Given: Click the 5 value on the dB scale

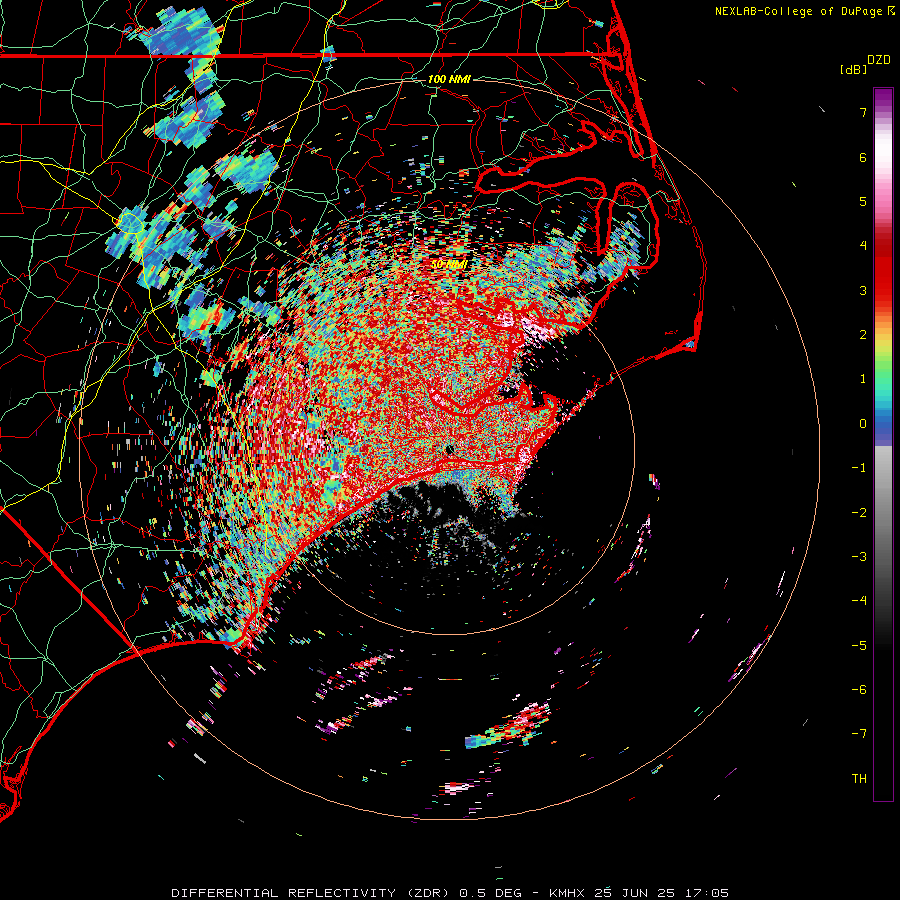Looking at the screenshot, I should pyautogui.click(x=863, y=201).
